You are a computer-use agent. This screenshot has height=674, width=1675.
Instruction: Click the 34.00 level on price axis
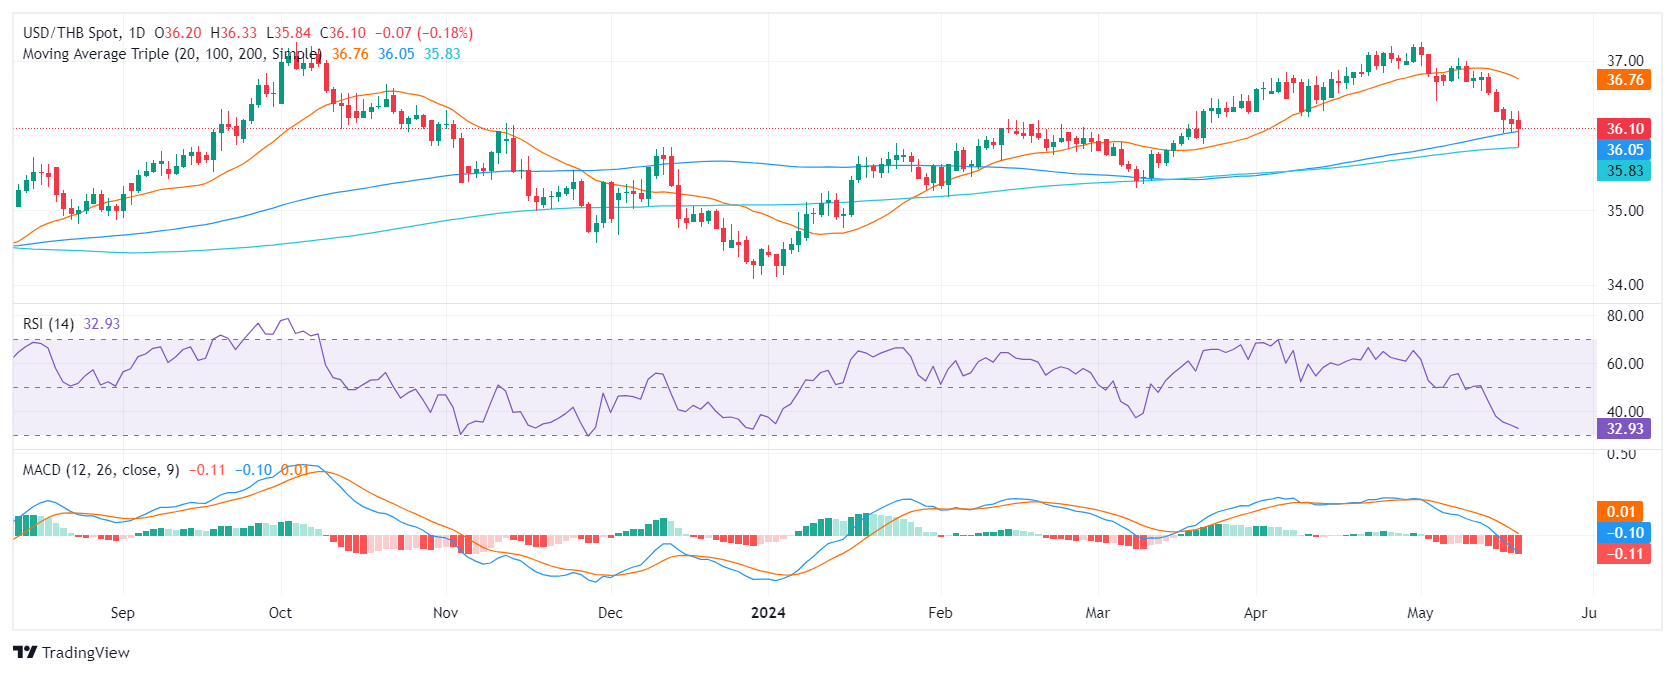pyautogui.click(x=1625, y=285)
